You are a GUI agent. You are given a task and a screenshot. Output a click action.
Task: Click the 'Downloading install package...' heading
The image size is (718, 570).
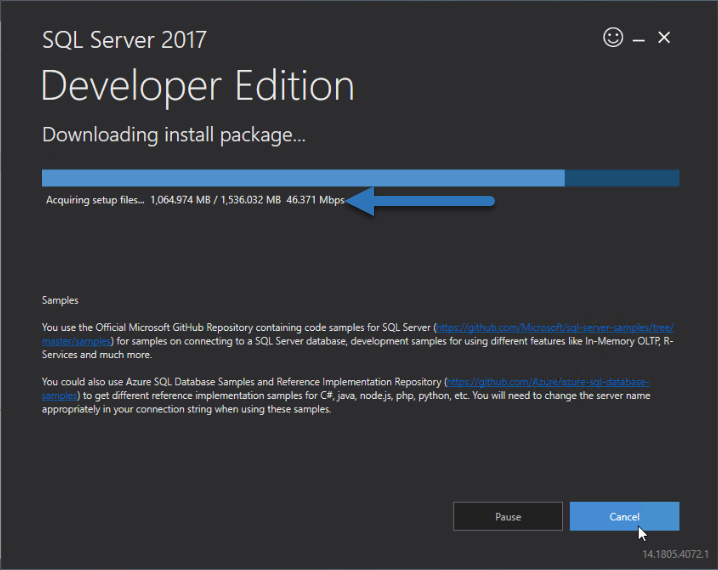pyautogui.click(x=174, y=135)
